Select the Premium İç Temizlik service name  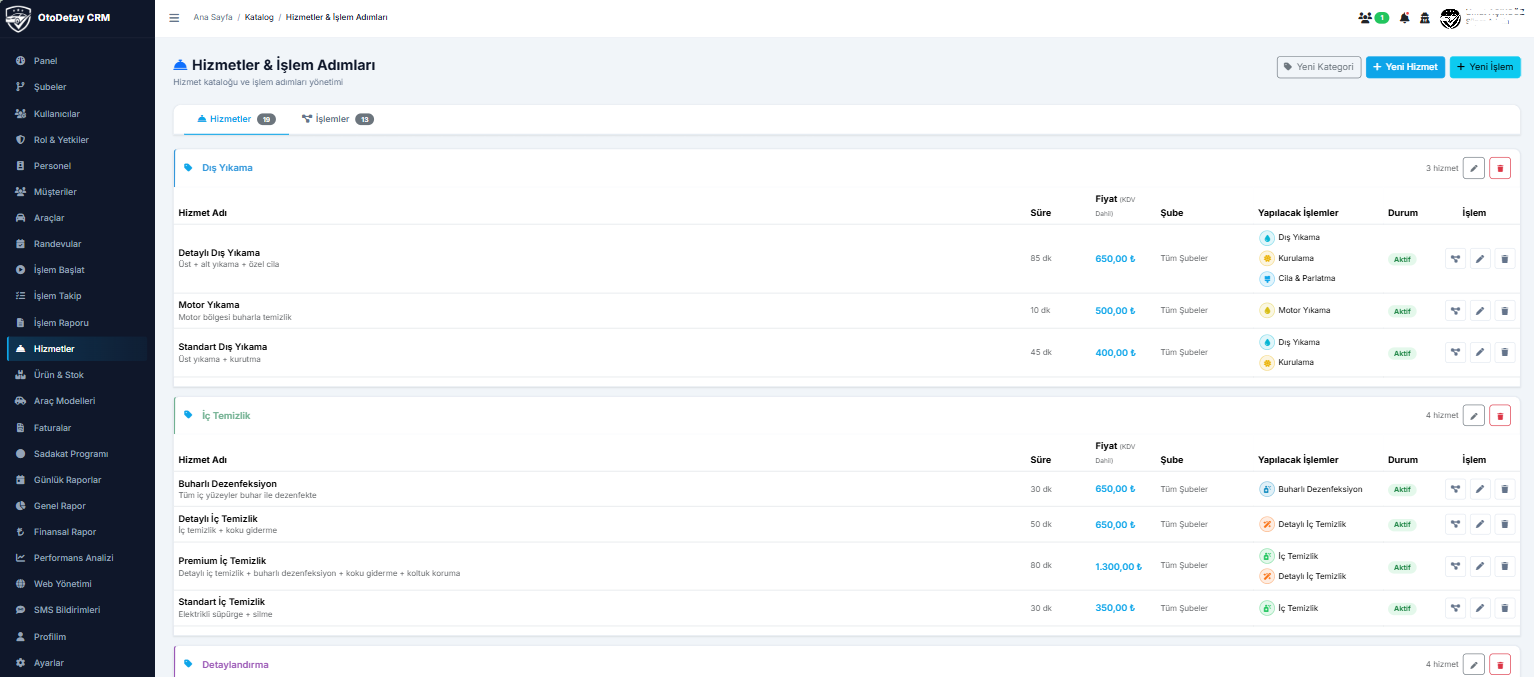pyautogui.click(x=222, y=561)
